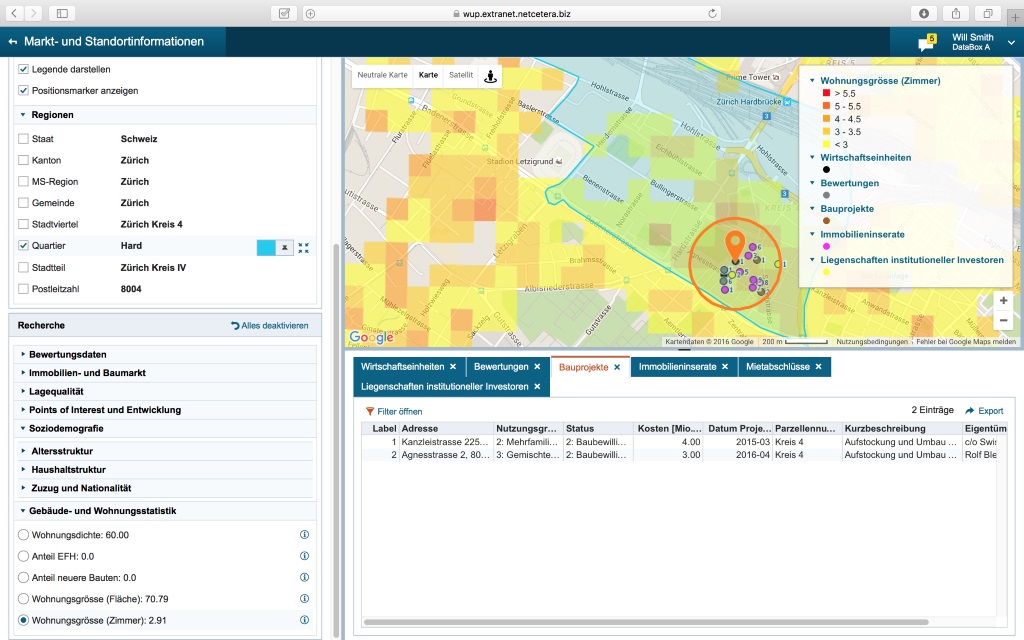
Task: Show info for Wohnungsgrösse (Fläche)
Action: click(304, 599)
